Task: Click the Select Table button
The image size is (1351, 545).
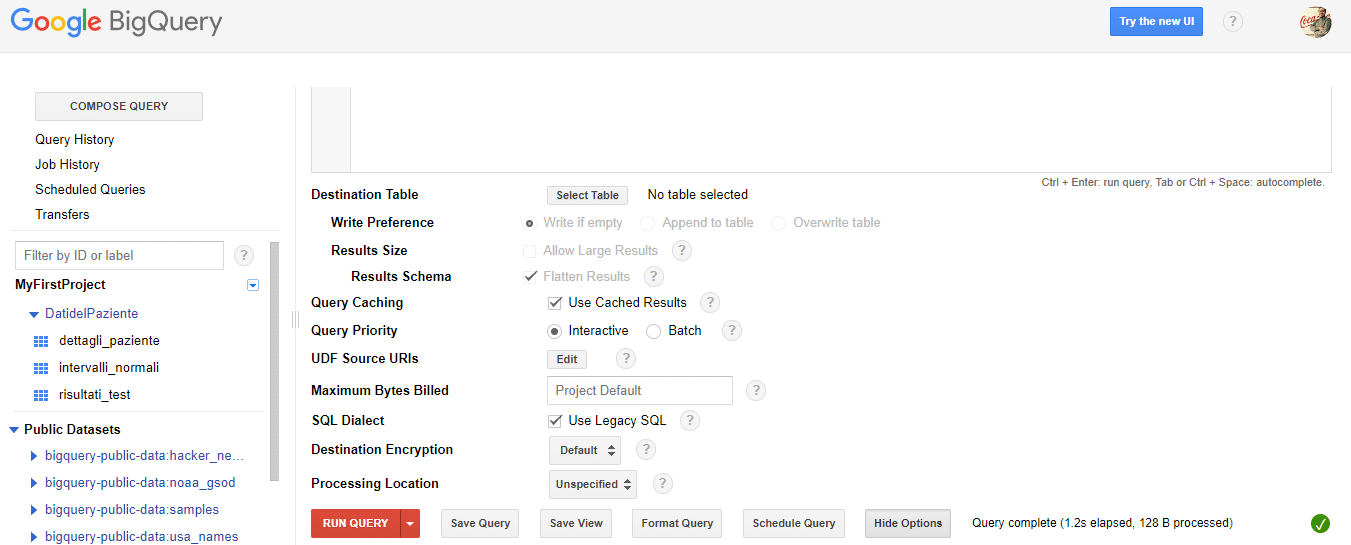Action: pos(587,195)
